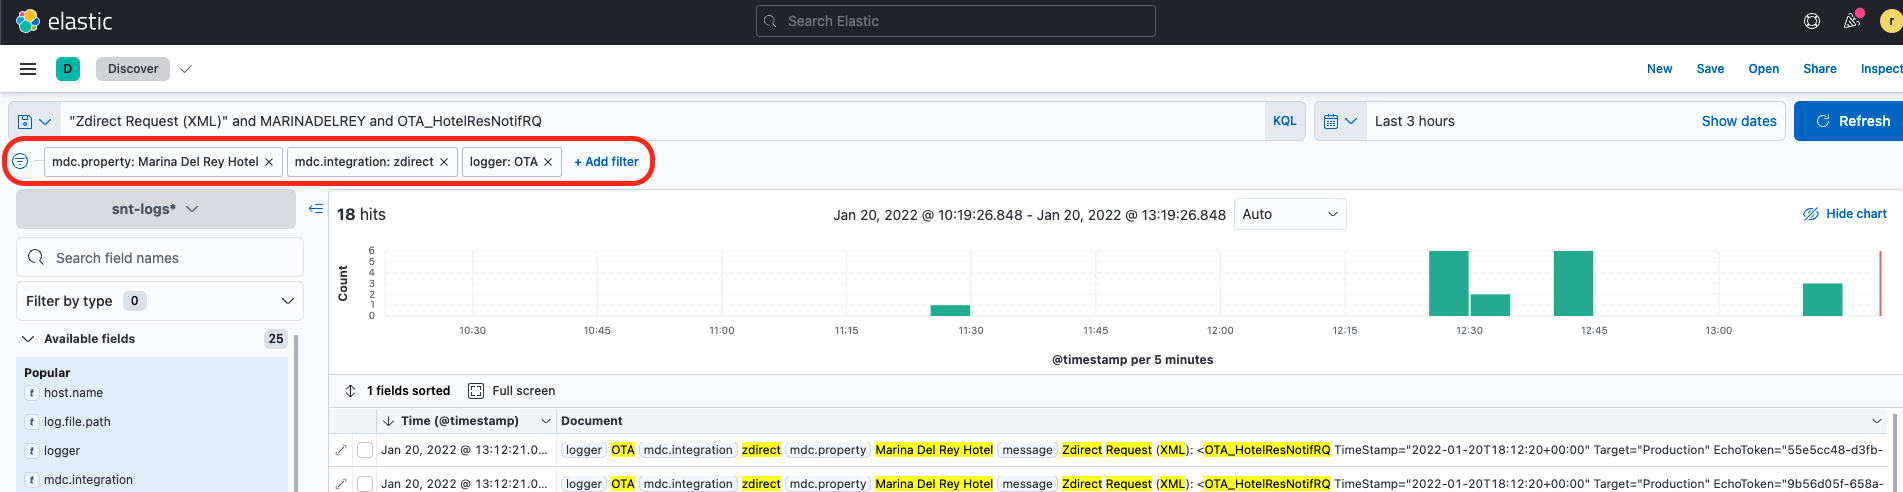Edit the mdc.property Marina Del Rey Hotel filter
The width and height of the screenshot is (1903, 492).
(155, 162)
